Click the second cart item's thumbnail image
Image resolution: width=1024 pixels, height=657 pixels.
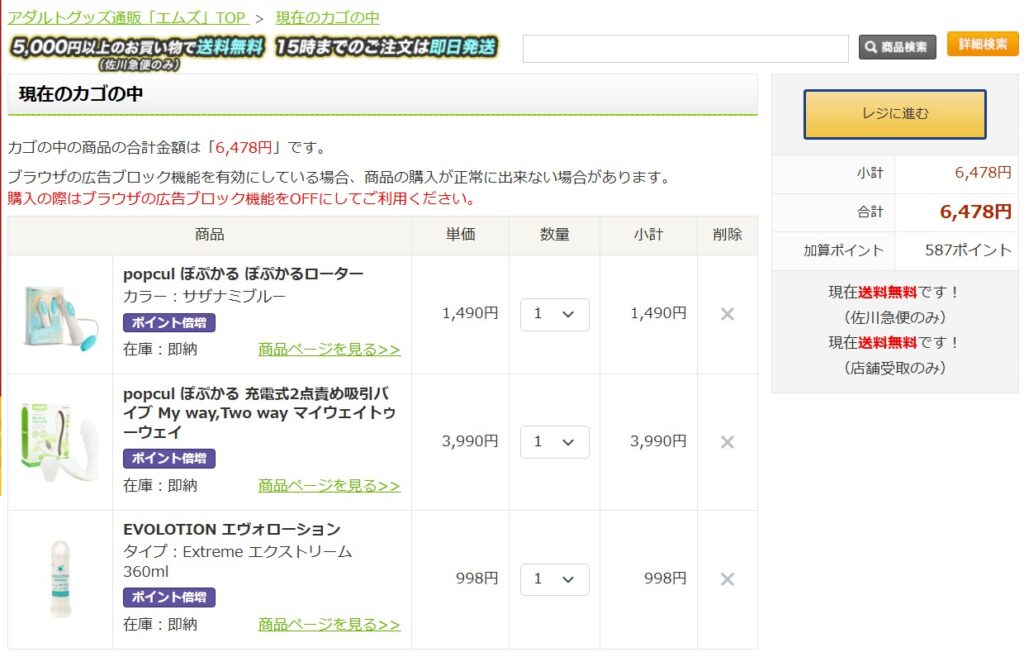coord(60,442)
